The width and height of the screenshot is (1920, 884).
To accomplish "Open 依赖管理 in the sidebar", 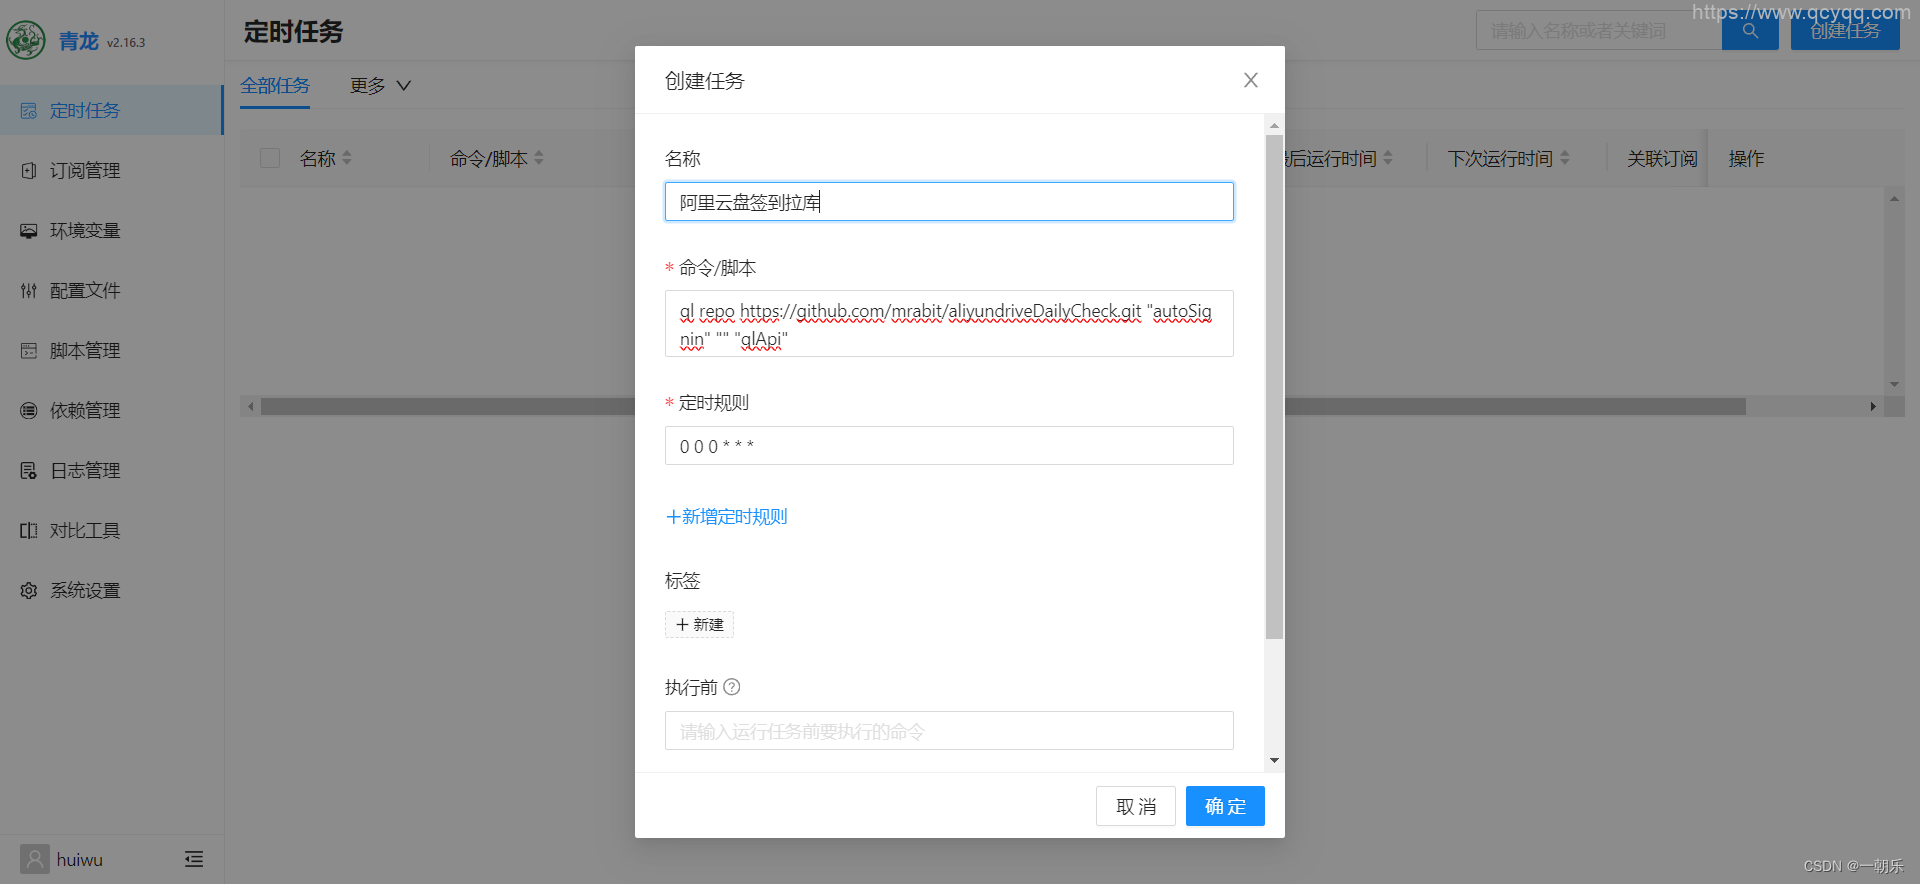I will (x=85, y=411).
